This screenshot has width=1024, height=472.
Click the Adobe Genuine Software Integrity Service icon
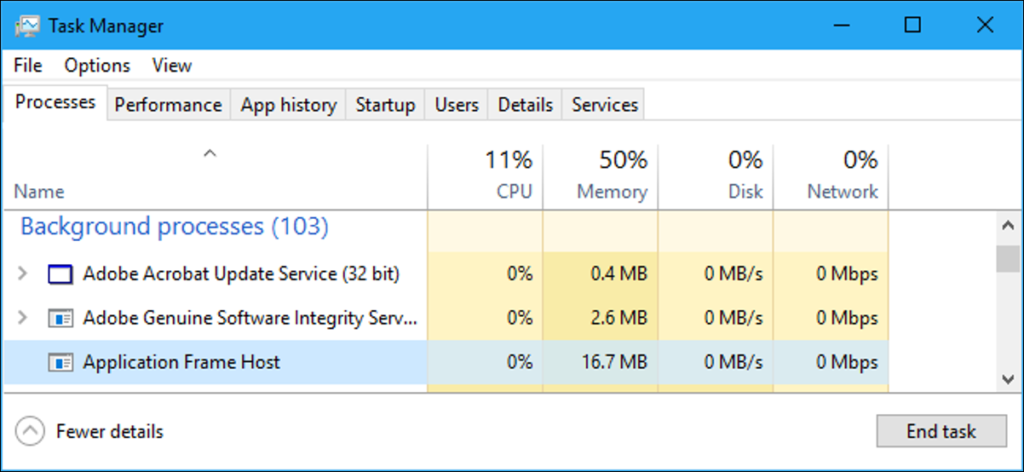coord(61,318)
